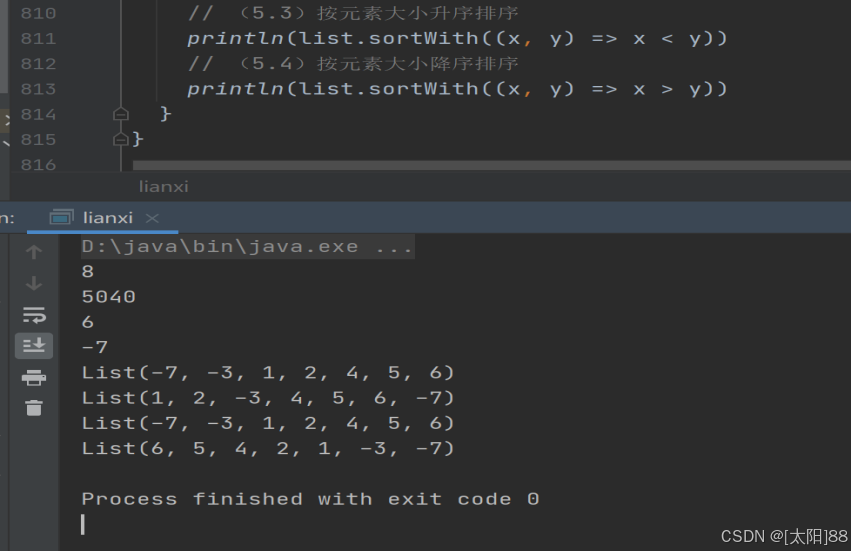Click the comment about descending sort, 5.4

tap(353, 64)
